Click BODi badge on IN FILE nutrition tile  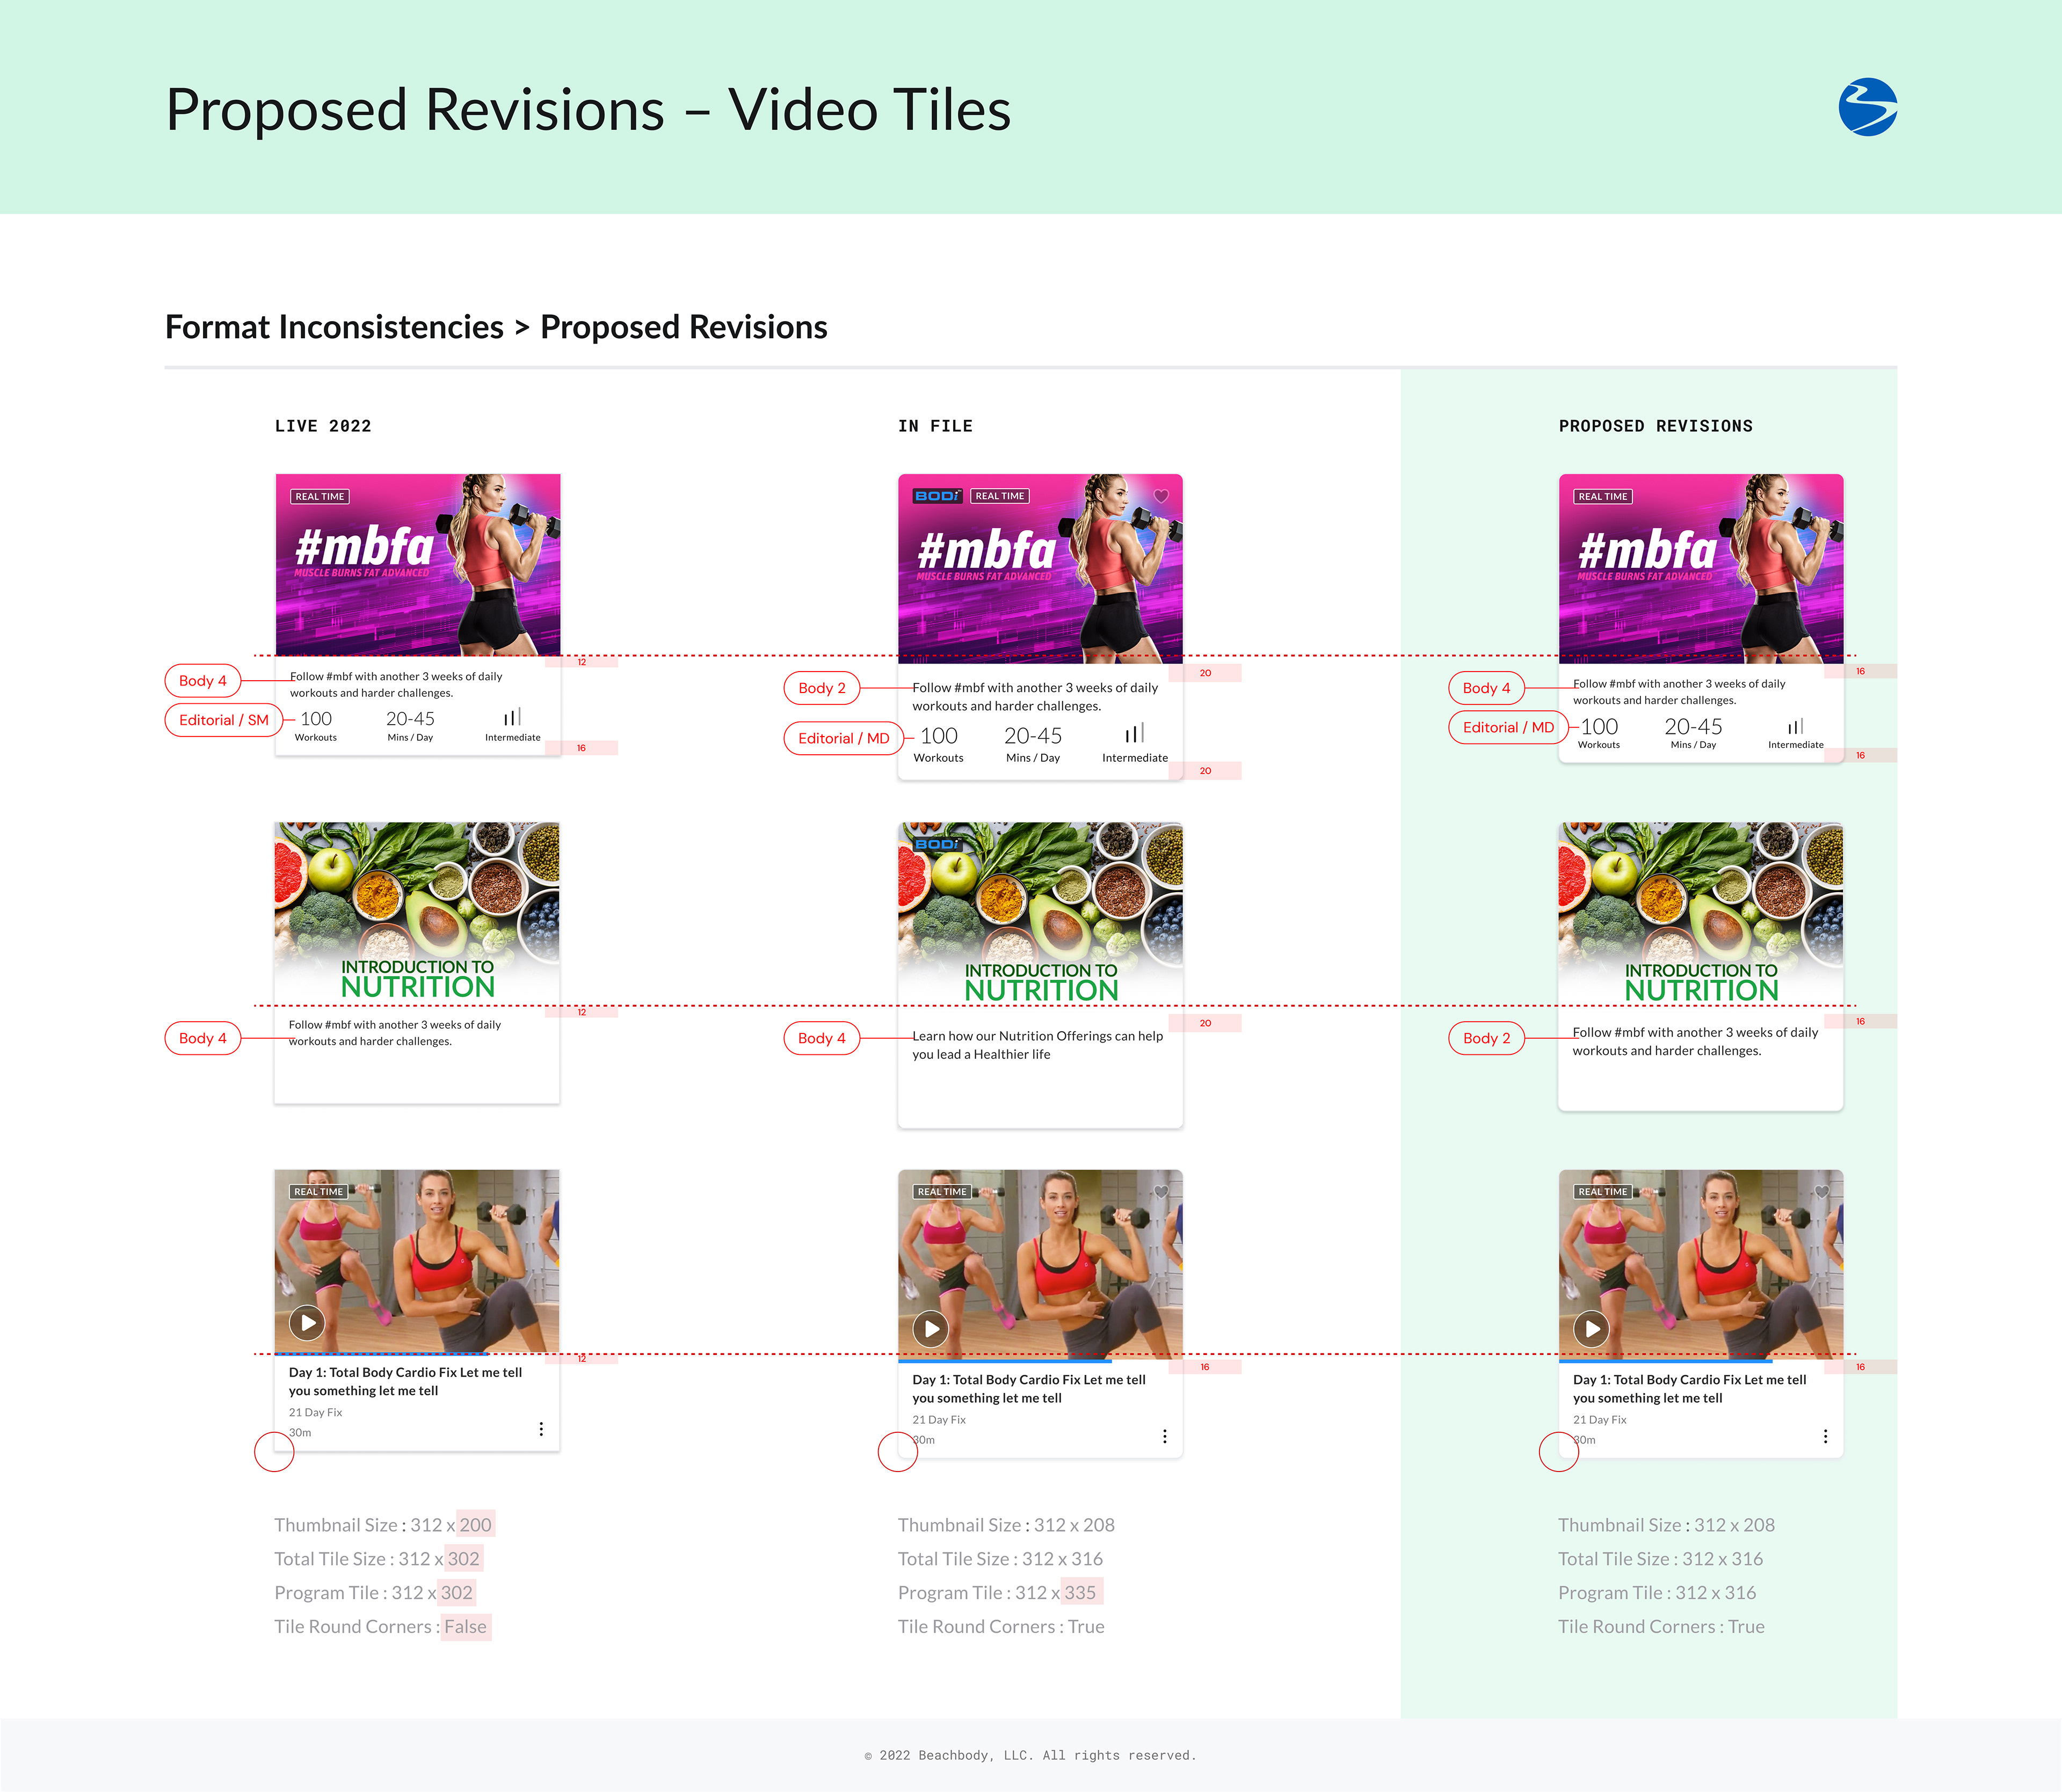(938, 844)
